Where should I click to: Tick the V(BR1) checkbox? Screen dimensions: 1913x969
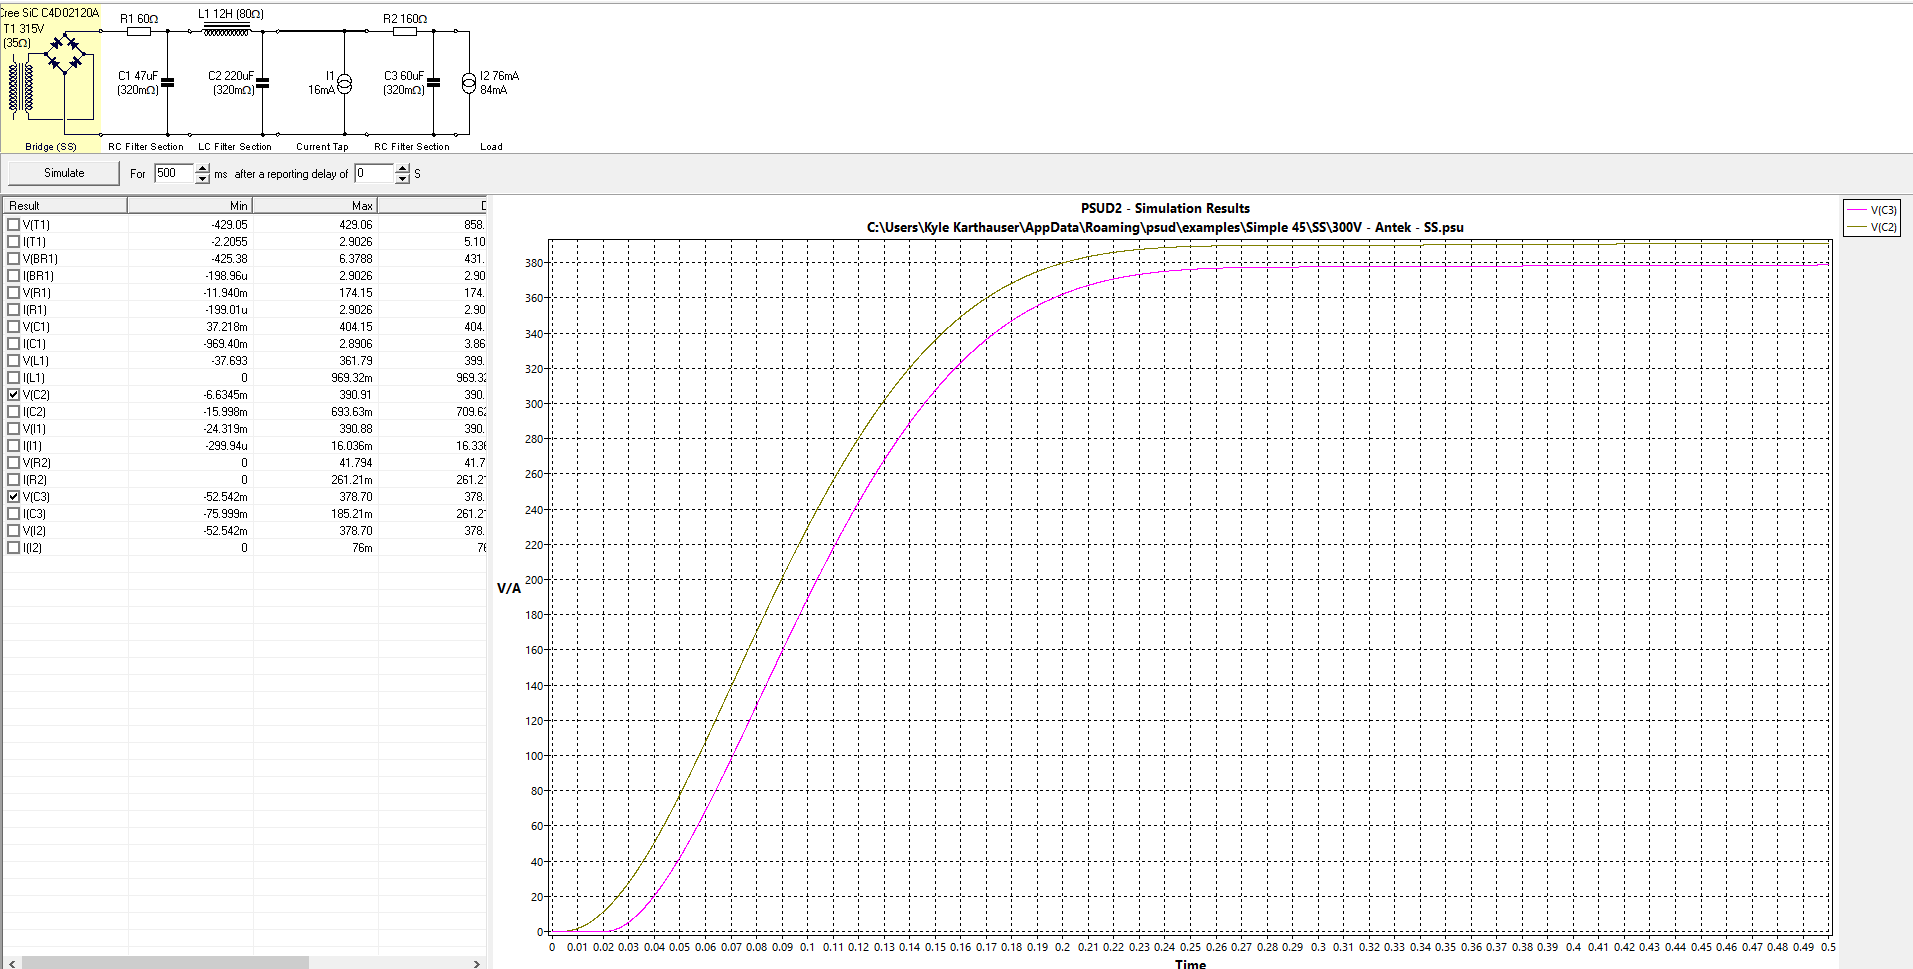(x=14, y=259)
